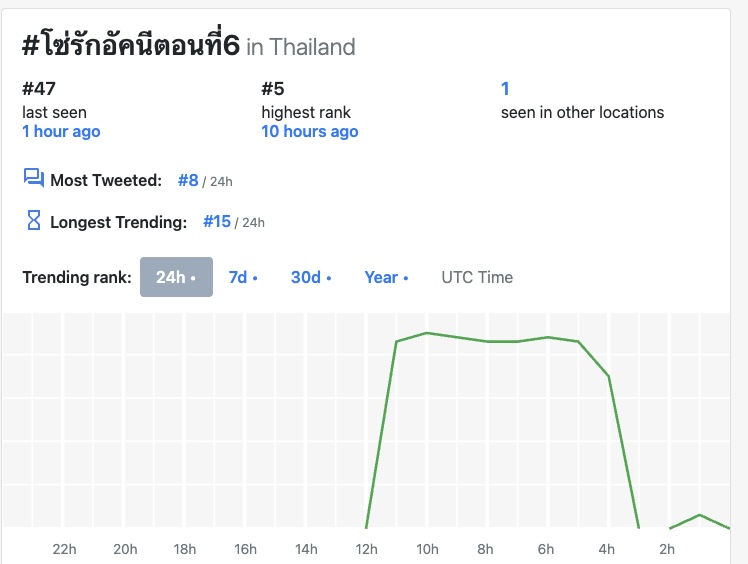Screen dimensions: 748x564
Task: Open the #15 Longest Trending rank link
Action: (217, 221)
